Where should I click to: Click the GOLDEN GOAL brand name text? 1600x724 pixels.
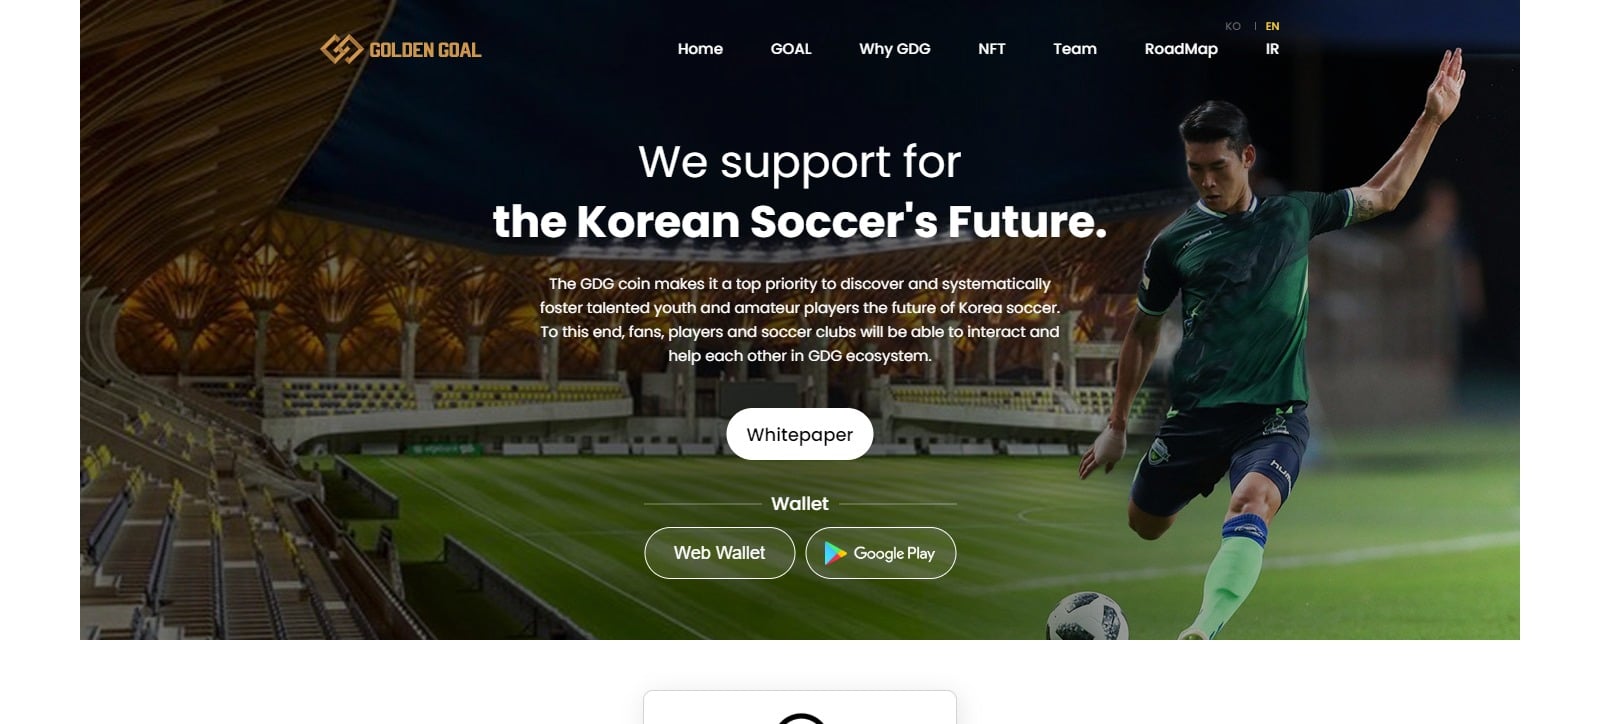425,50
